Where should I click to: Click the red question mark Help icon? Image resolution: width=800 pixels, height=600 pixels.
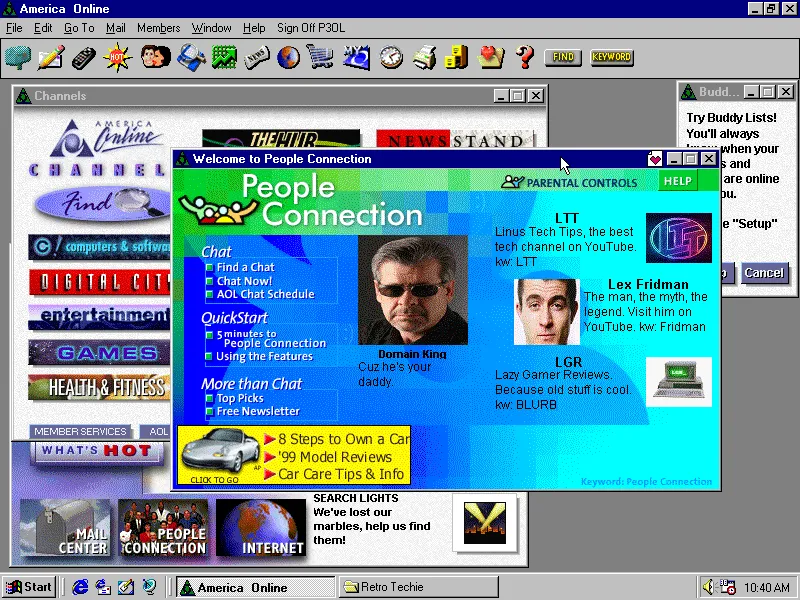click(x=524, y=57)
